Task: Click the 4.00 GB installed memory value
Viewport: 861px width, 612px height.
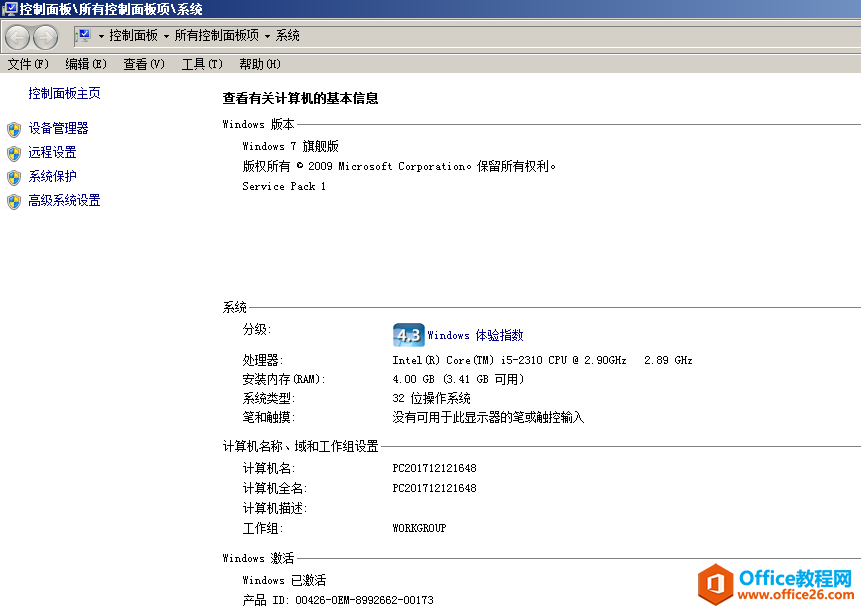Action: pyautogui.click(x=458, y=379)
